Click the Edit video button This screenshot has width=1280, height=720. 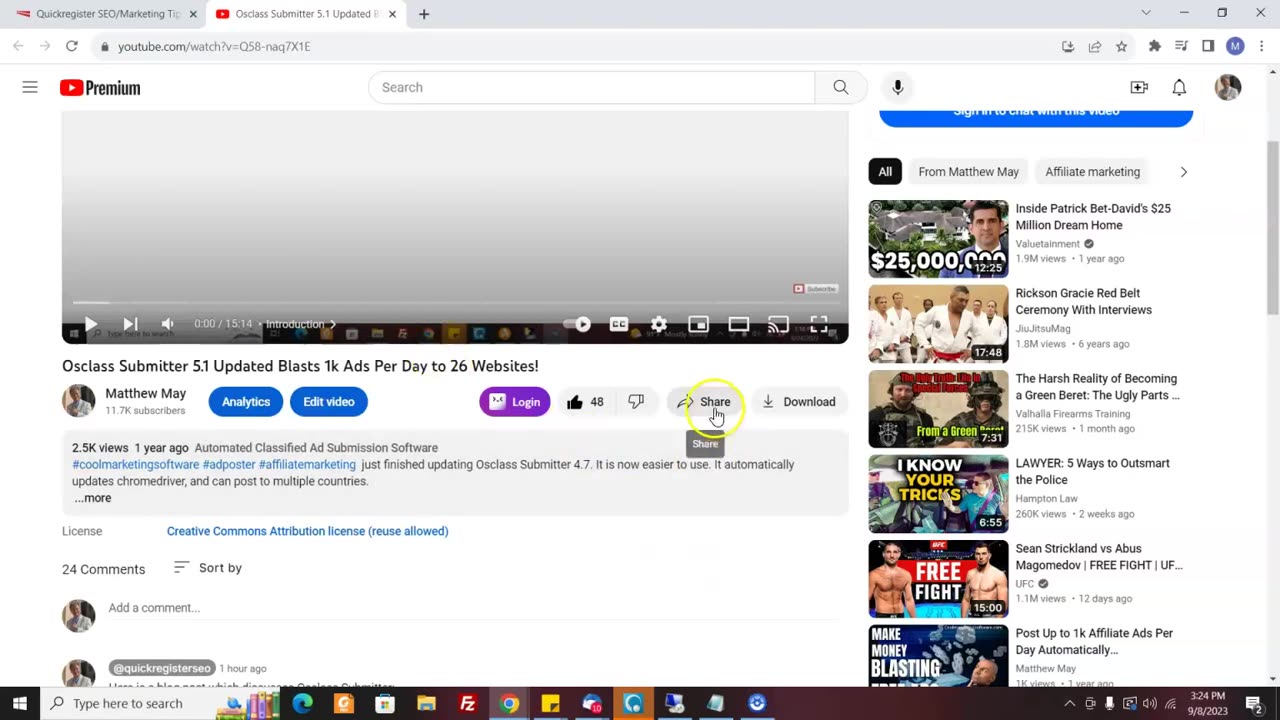[x=329, y=402]
